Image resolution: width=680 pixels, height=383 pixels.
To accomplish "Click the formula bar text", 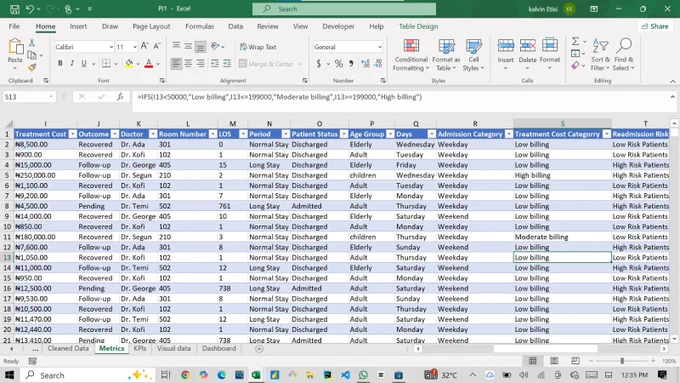I will pyautogui.click(x=279, y=97).
